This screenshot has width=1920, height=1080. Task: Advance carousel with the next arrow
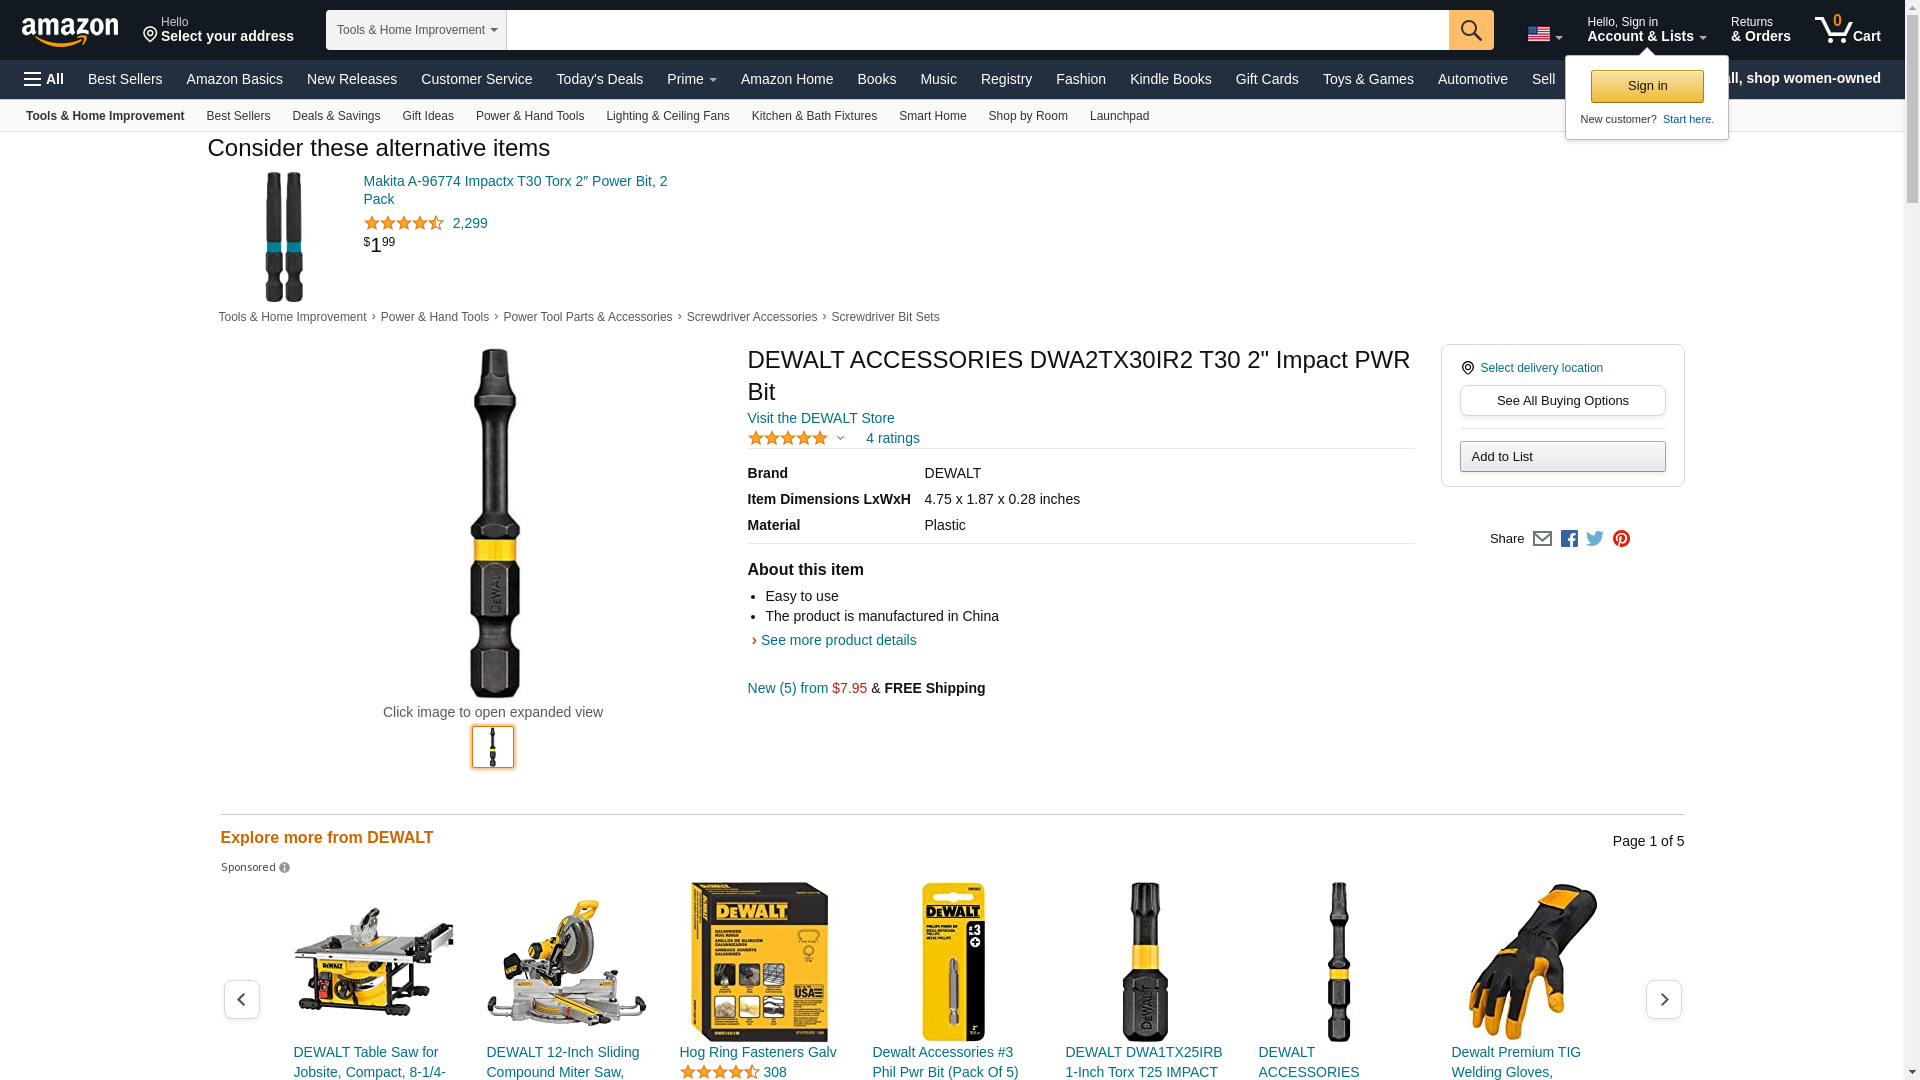coord(1663,999)
